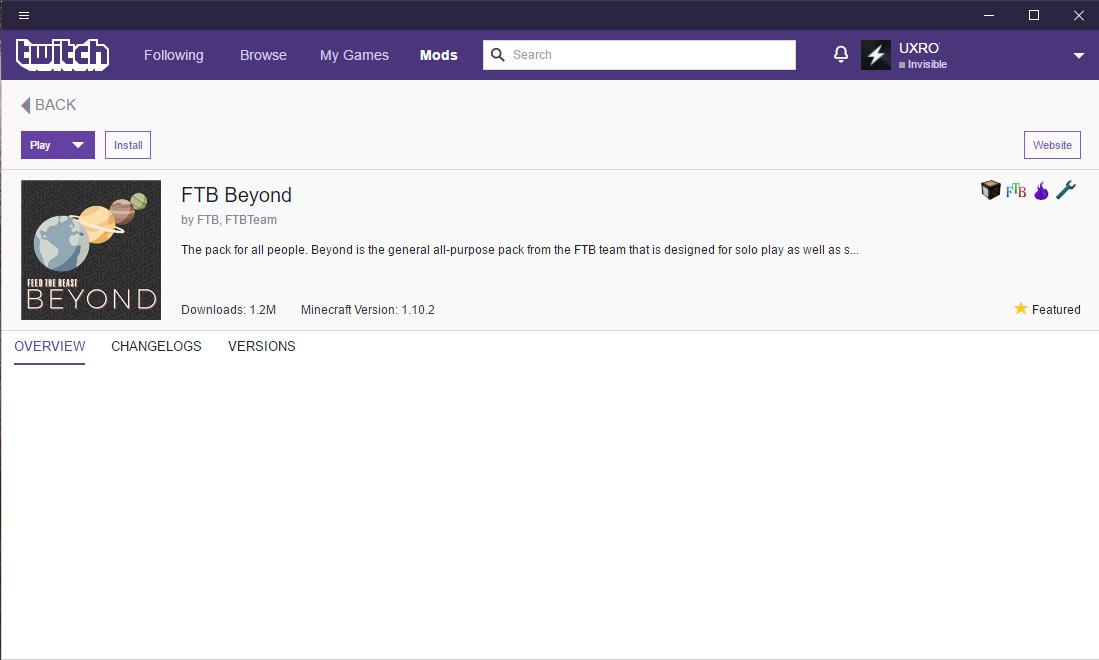Open the Browse section
This screenshot has height=660, width=1099.
point(264,55)
